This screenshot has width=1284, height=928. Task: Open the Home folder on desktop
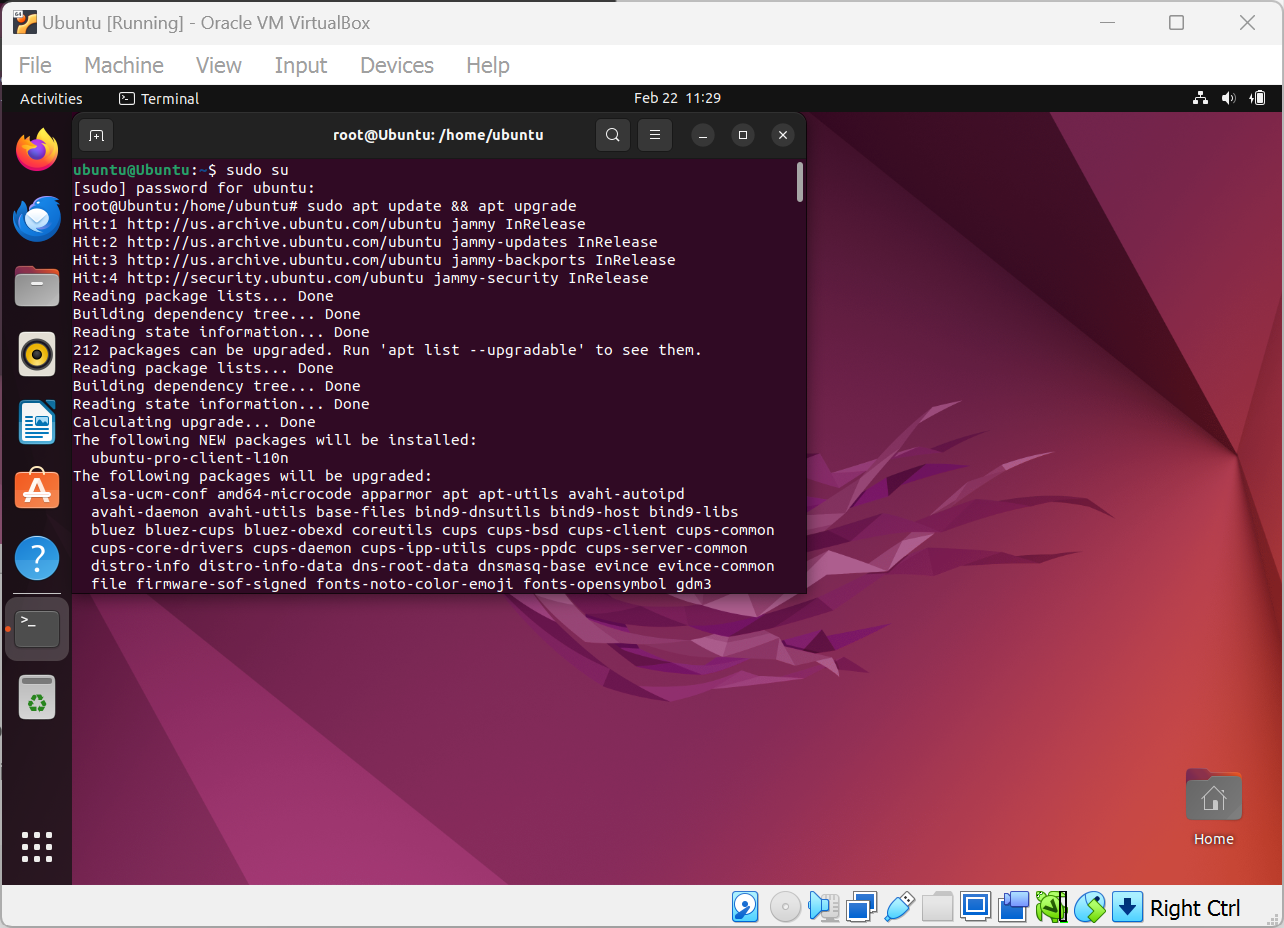pyautogui.click(x=1213, y=808)
